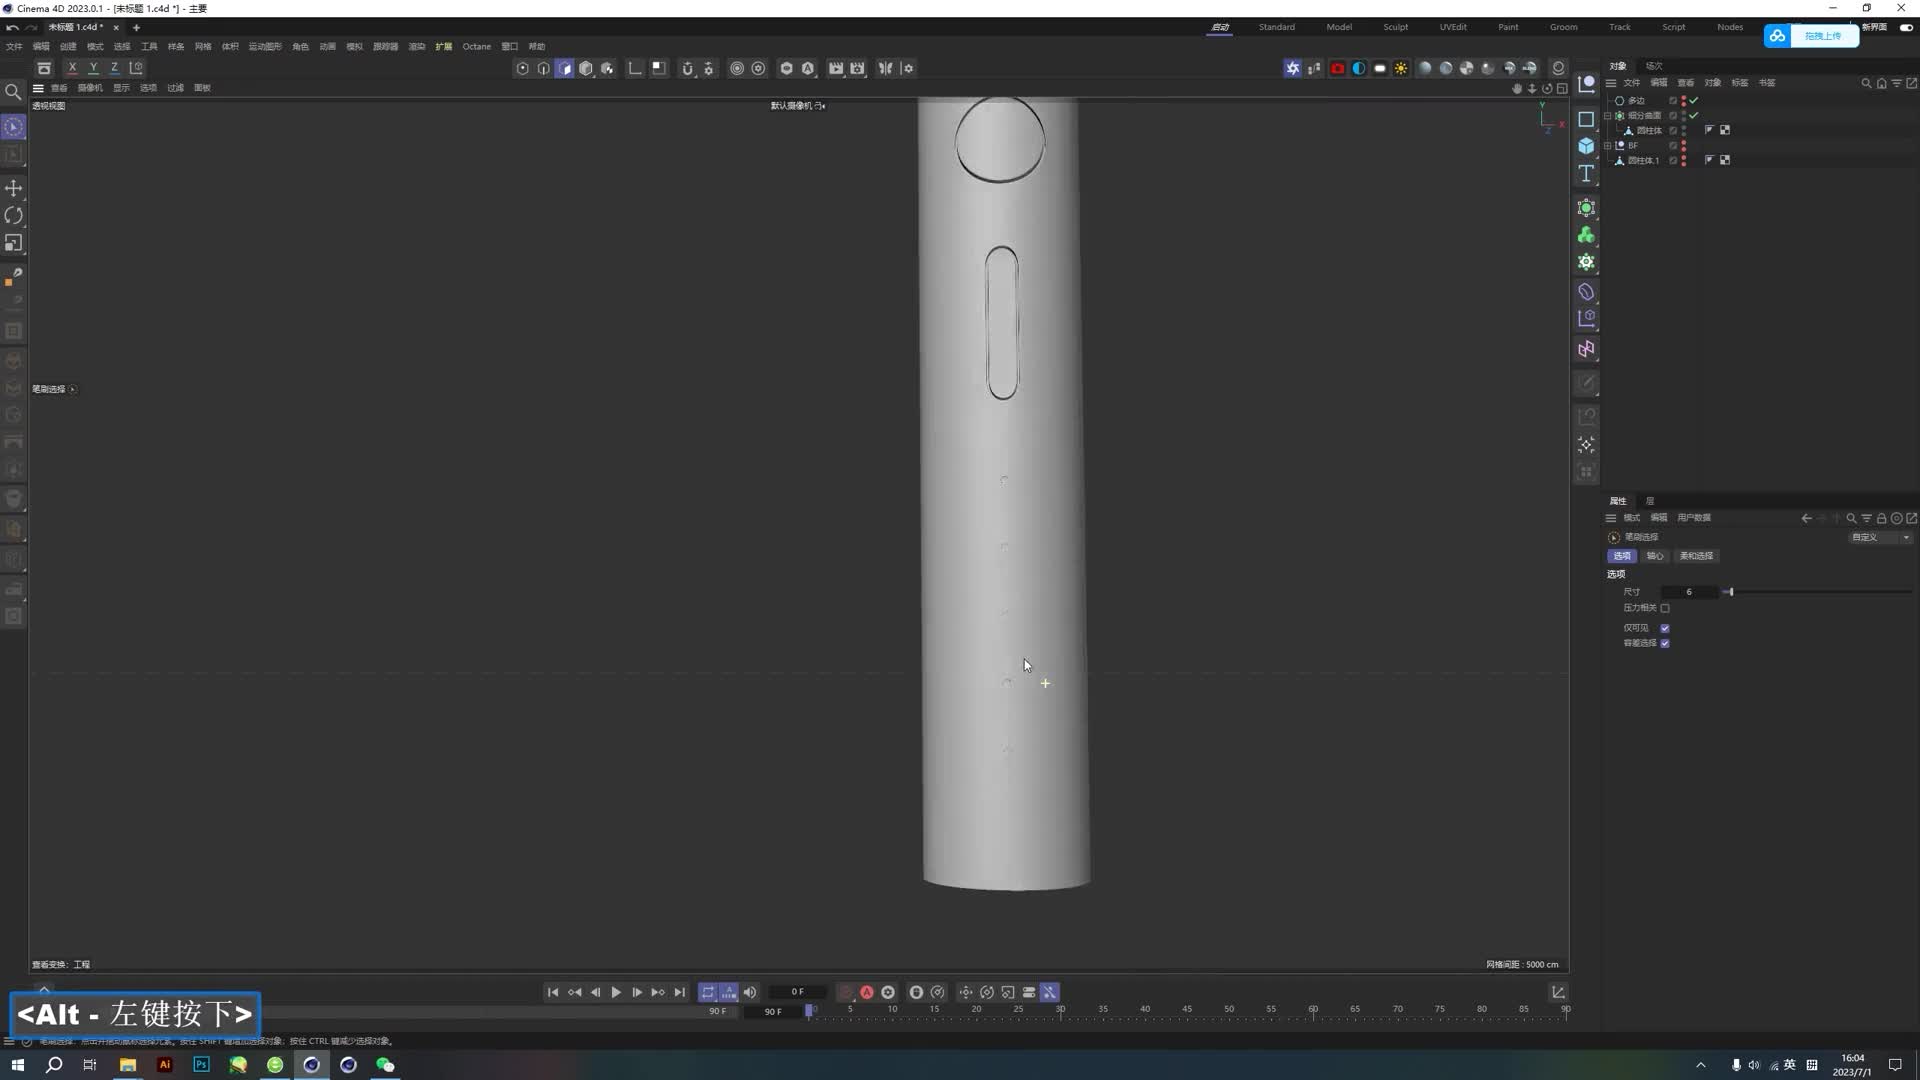
Task: Click the Octane sun daylight icon
Action: [1401, 68]
